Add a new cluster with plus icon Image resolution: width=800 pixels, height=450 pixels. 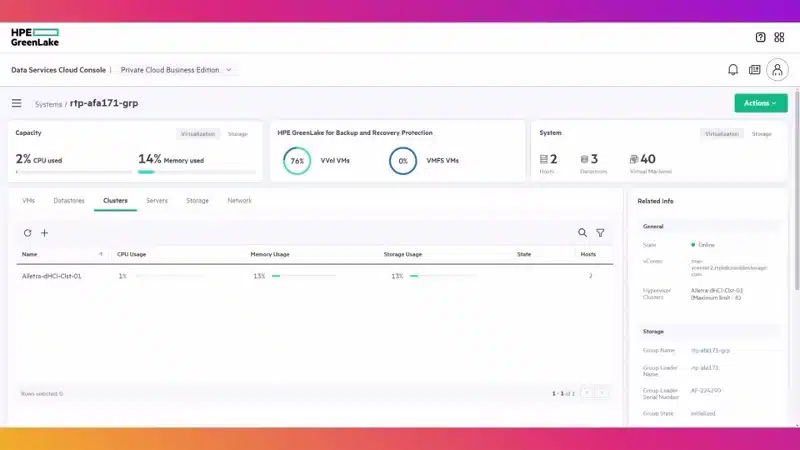[44, 233]
